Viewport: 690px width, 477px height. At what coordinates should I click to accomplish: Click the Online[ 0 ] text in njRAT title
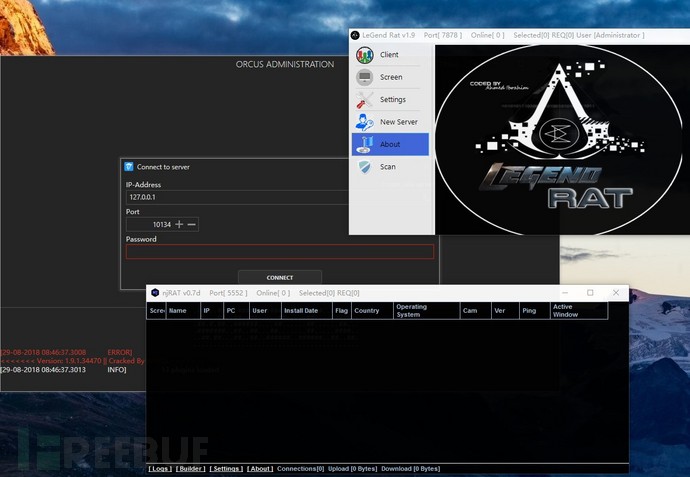pos(273,293)
